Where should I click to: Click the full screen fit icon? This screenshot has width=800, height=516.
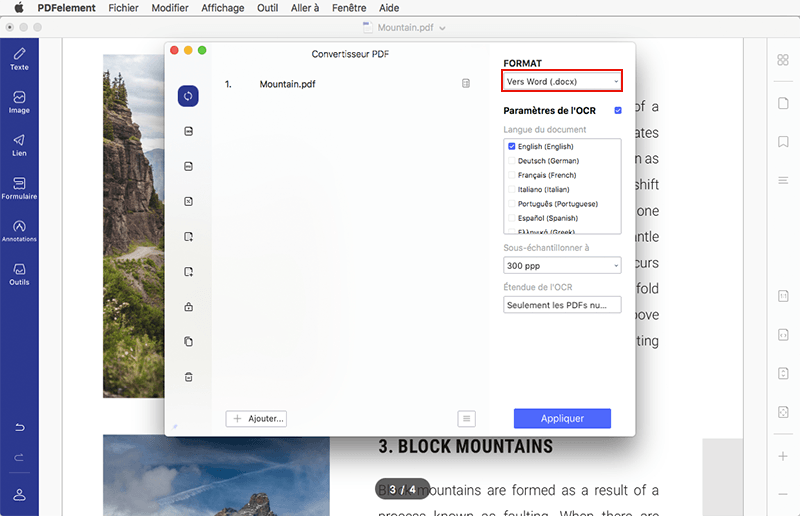(783, 412)
